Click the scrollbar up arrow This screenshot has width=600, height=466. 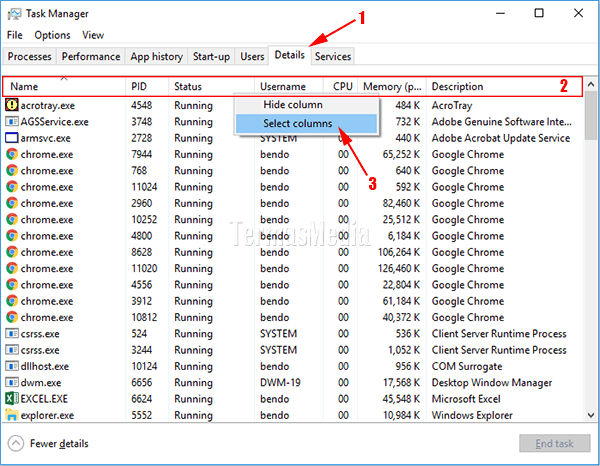pos(591,84)
